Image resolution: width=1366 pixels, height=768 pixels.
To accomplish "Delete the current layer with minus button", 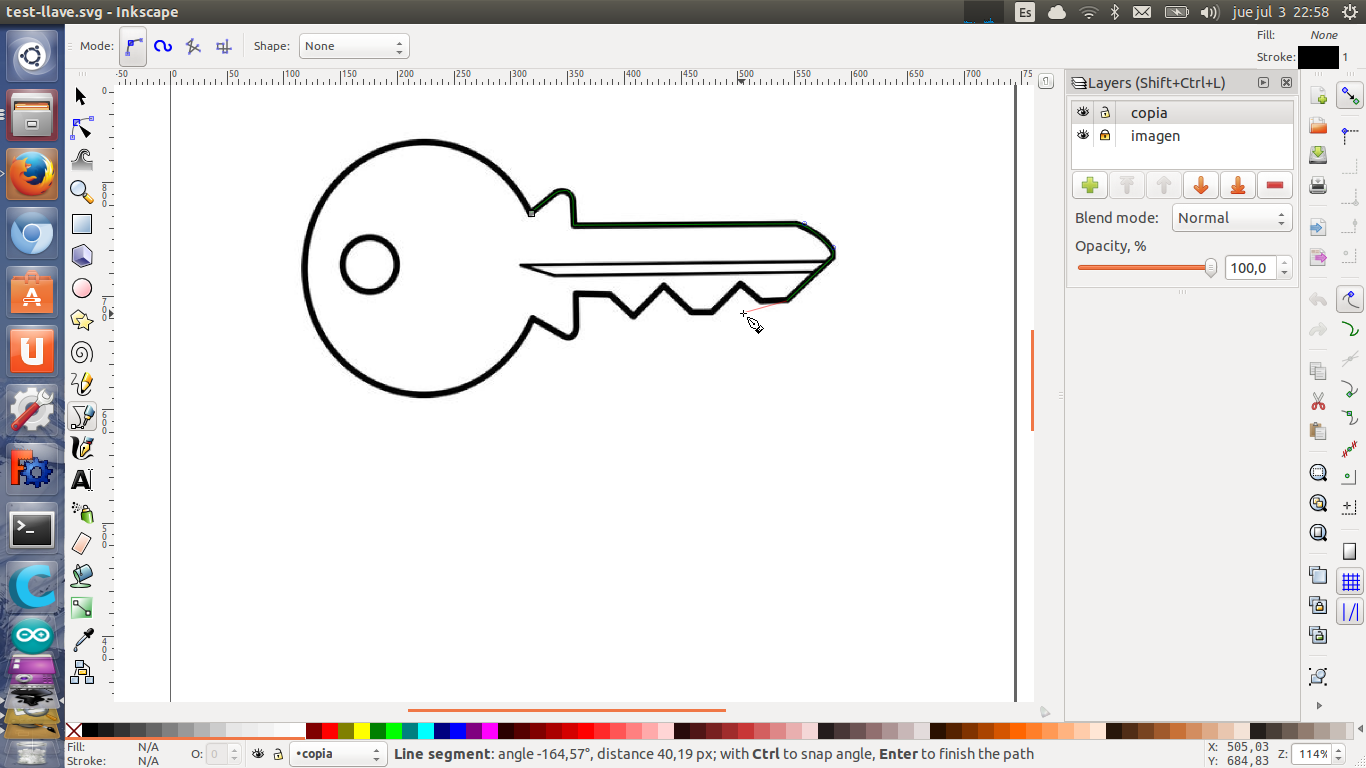I will [1274, 185].
